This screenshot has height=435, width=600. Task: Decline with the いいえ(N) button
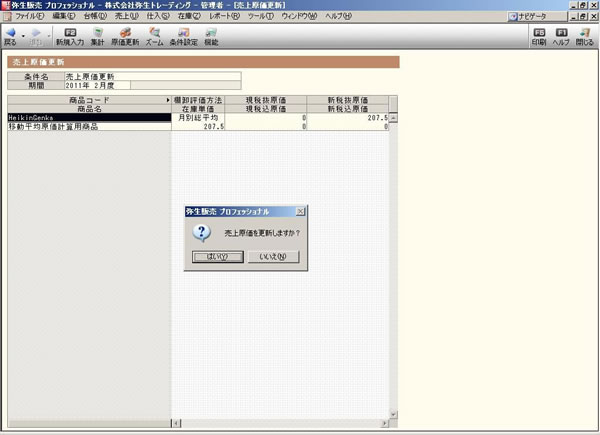[x=273, y=257]
